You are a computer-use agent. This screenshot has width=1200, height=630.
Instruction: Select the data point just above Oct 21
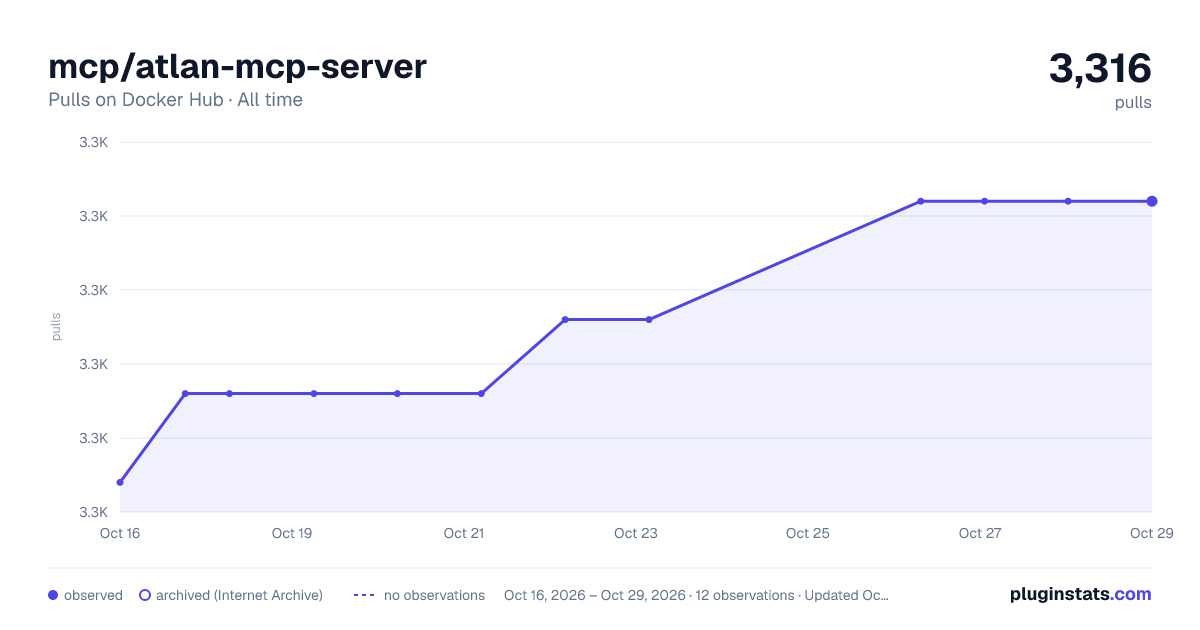click(481, 393)
